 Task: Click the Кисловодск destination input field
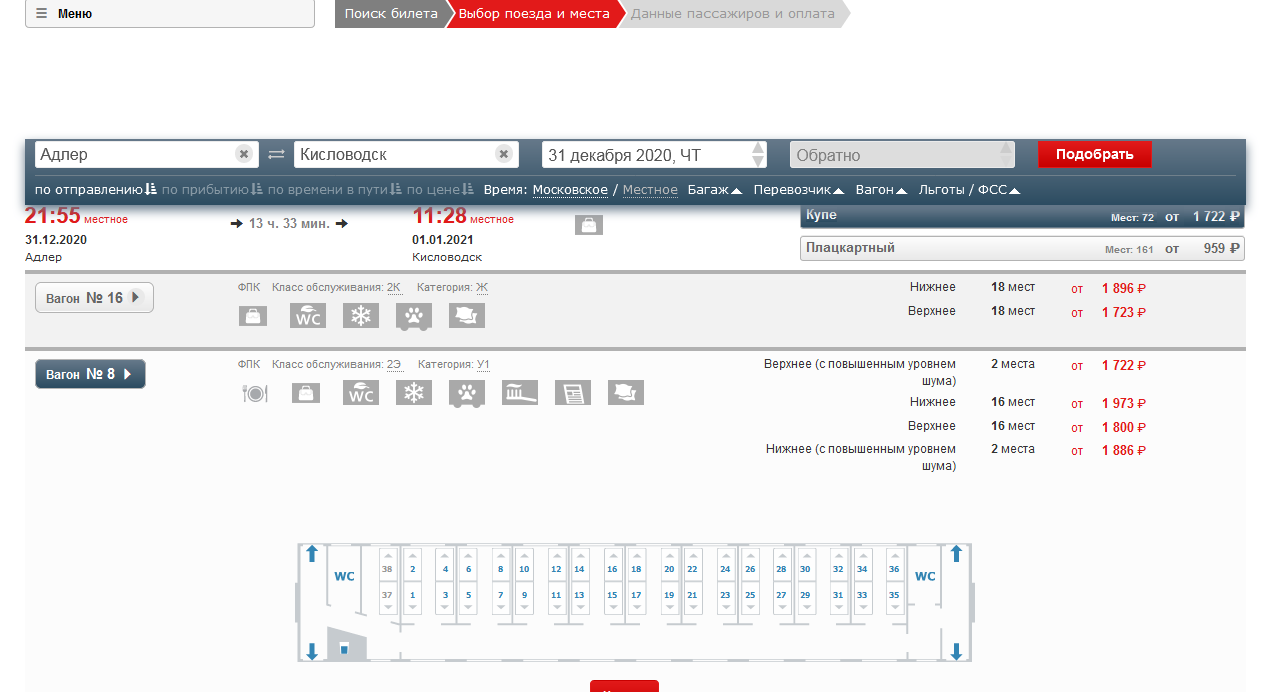pos(393,155)
